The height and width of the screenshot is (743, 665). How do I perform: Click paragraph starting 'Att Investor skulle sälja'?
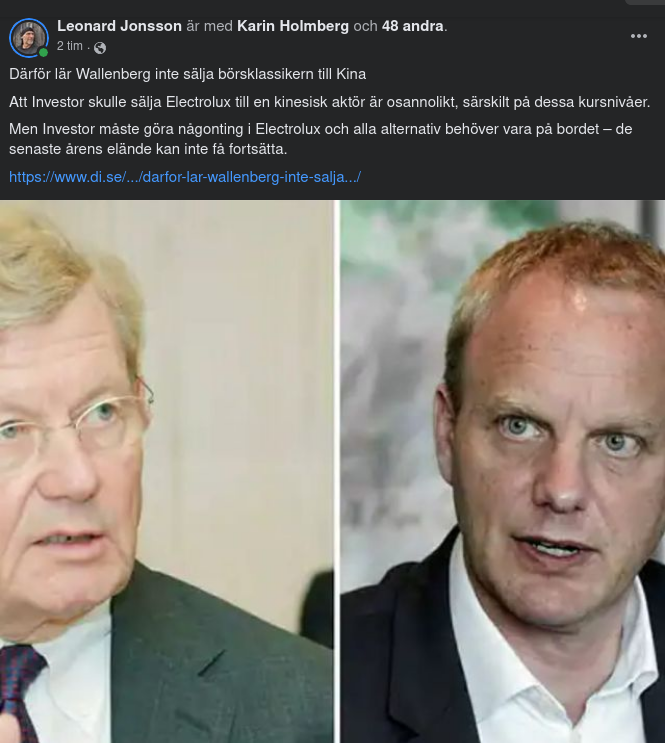tap(329, 102)
